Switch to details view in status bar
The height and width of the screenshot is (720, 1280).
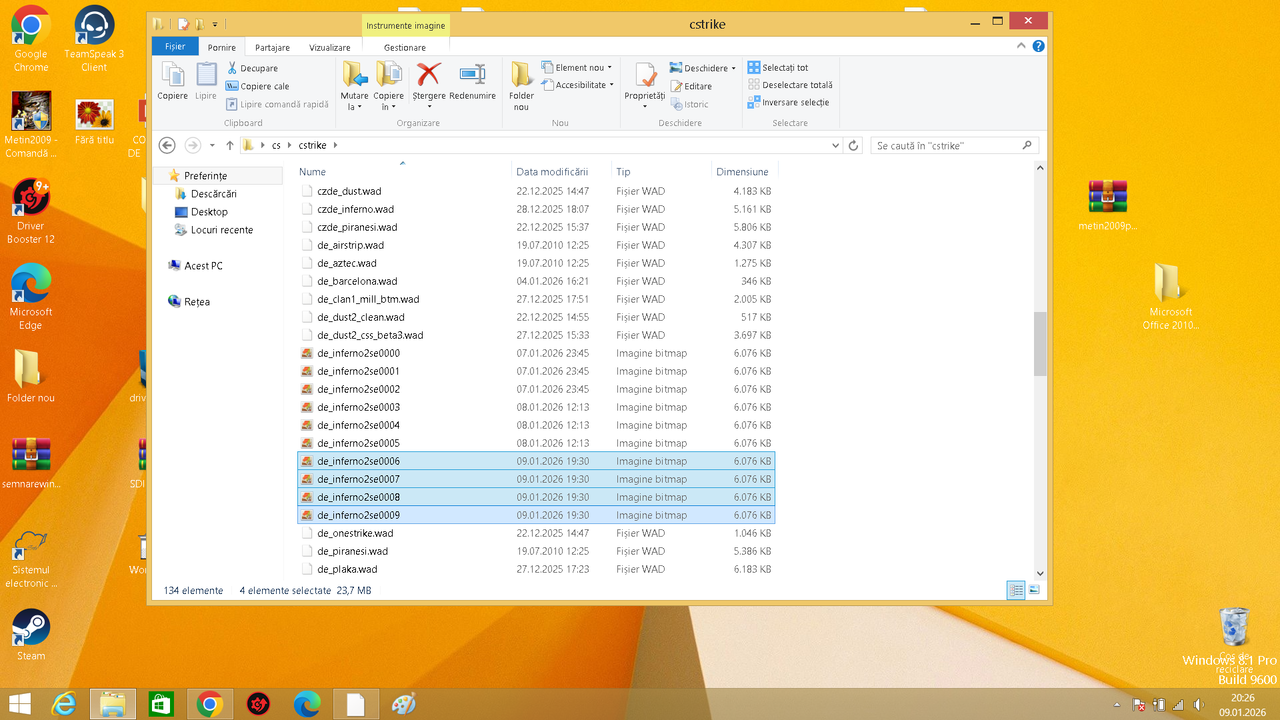[1016, 590]
